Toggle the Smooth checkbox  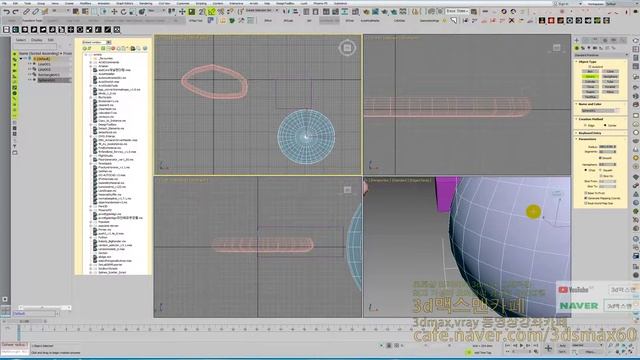coord(600,158)
